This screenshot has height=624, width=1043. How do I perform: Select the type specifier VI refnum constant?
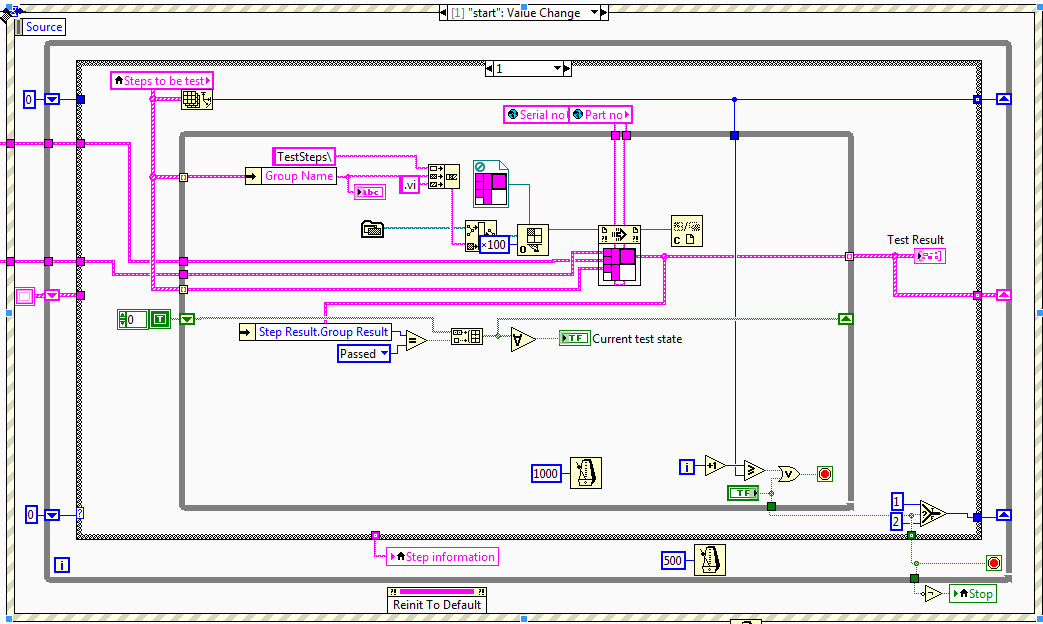pyautogui.click(x=491, y=184)
